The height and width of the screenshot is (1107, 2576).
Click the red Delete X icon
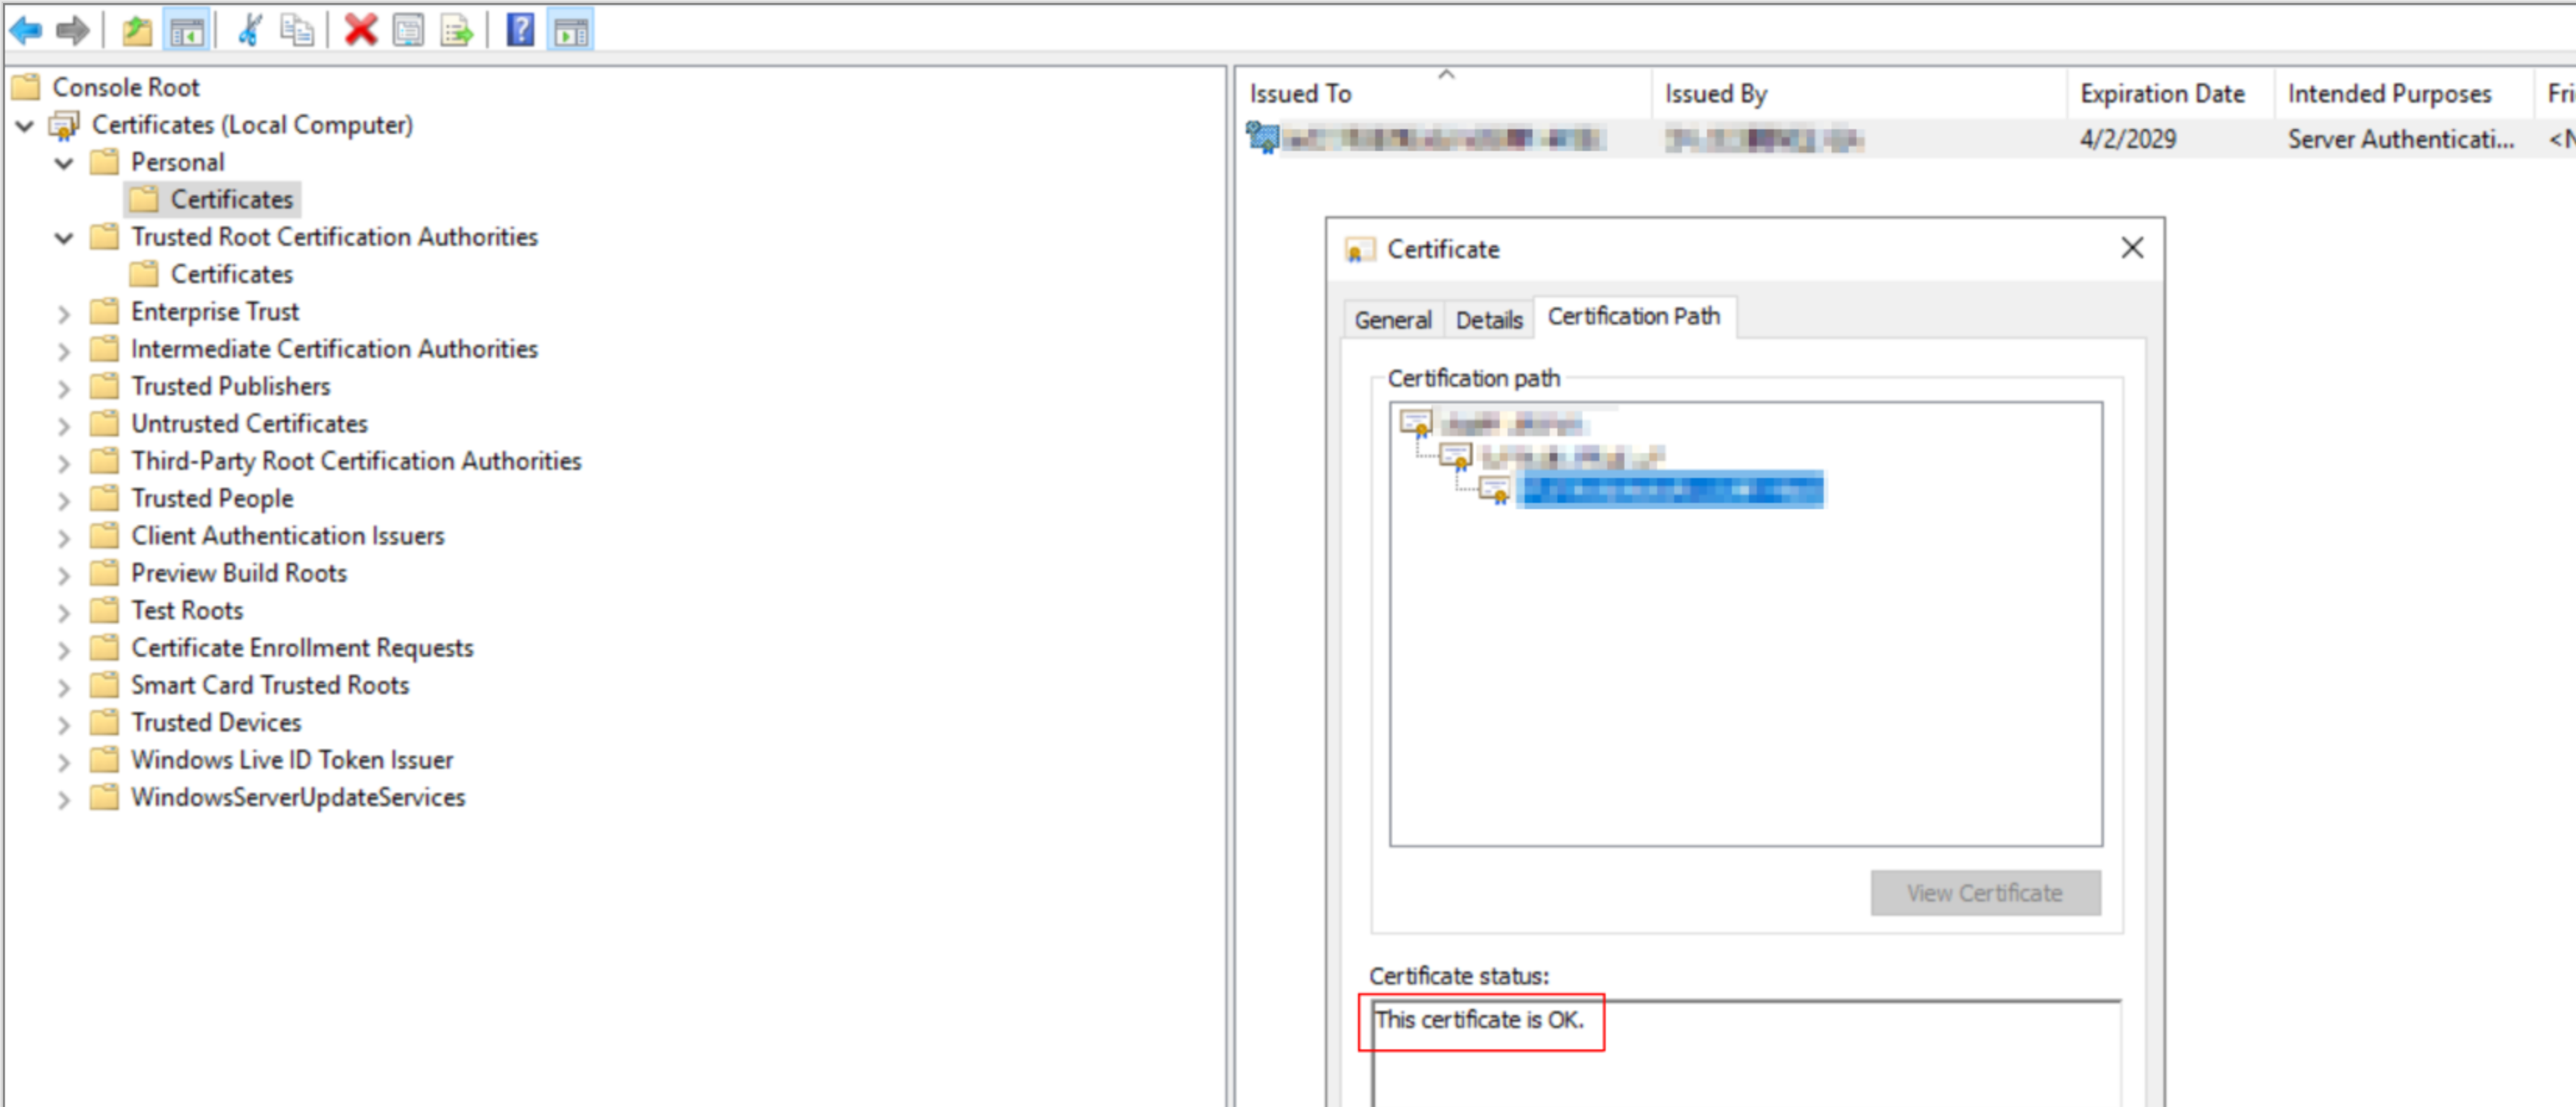pyautogui.click(x=360, y=30)
